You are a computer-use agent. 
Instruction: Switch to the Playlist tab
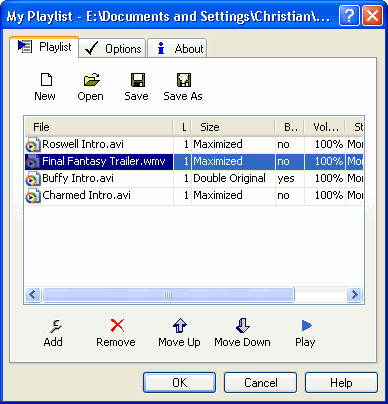tap(44, 47)
